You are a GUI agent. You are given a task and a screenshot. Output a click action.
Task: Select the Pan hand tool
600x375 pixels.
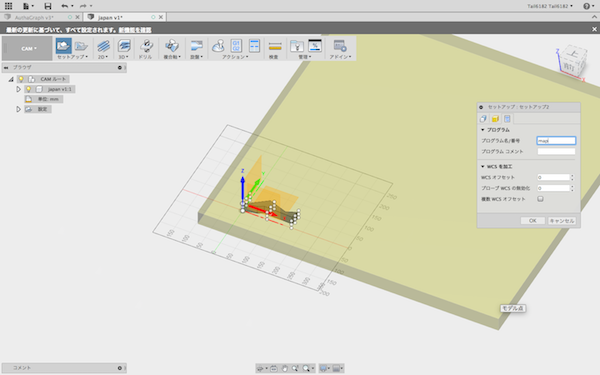(x=285, y=368)
